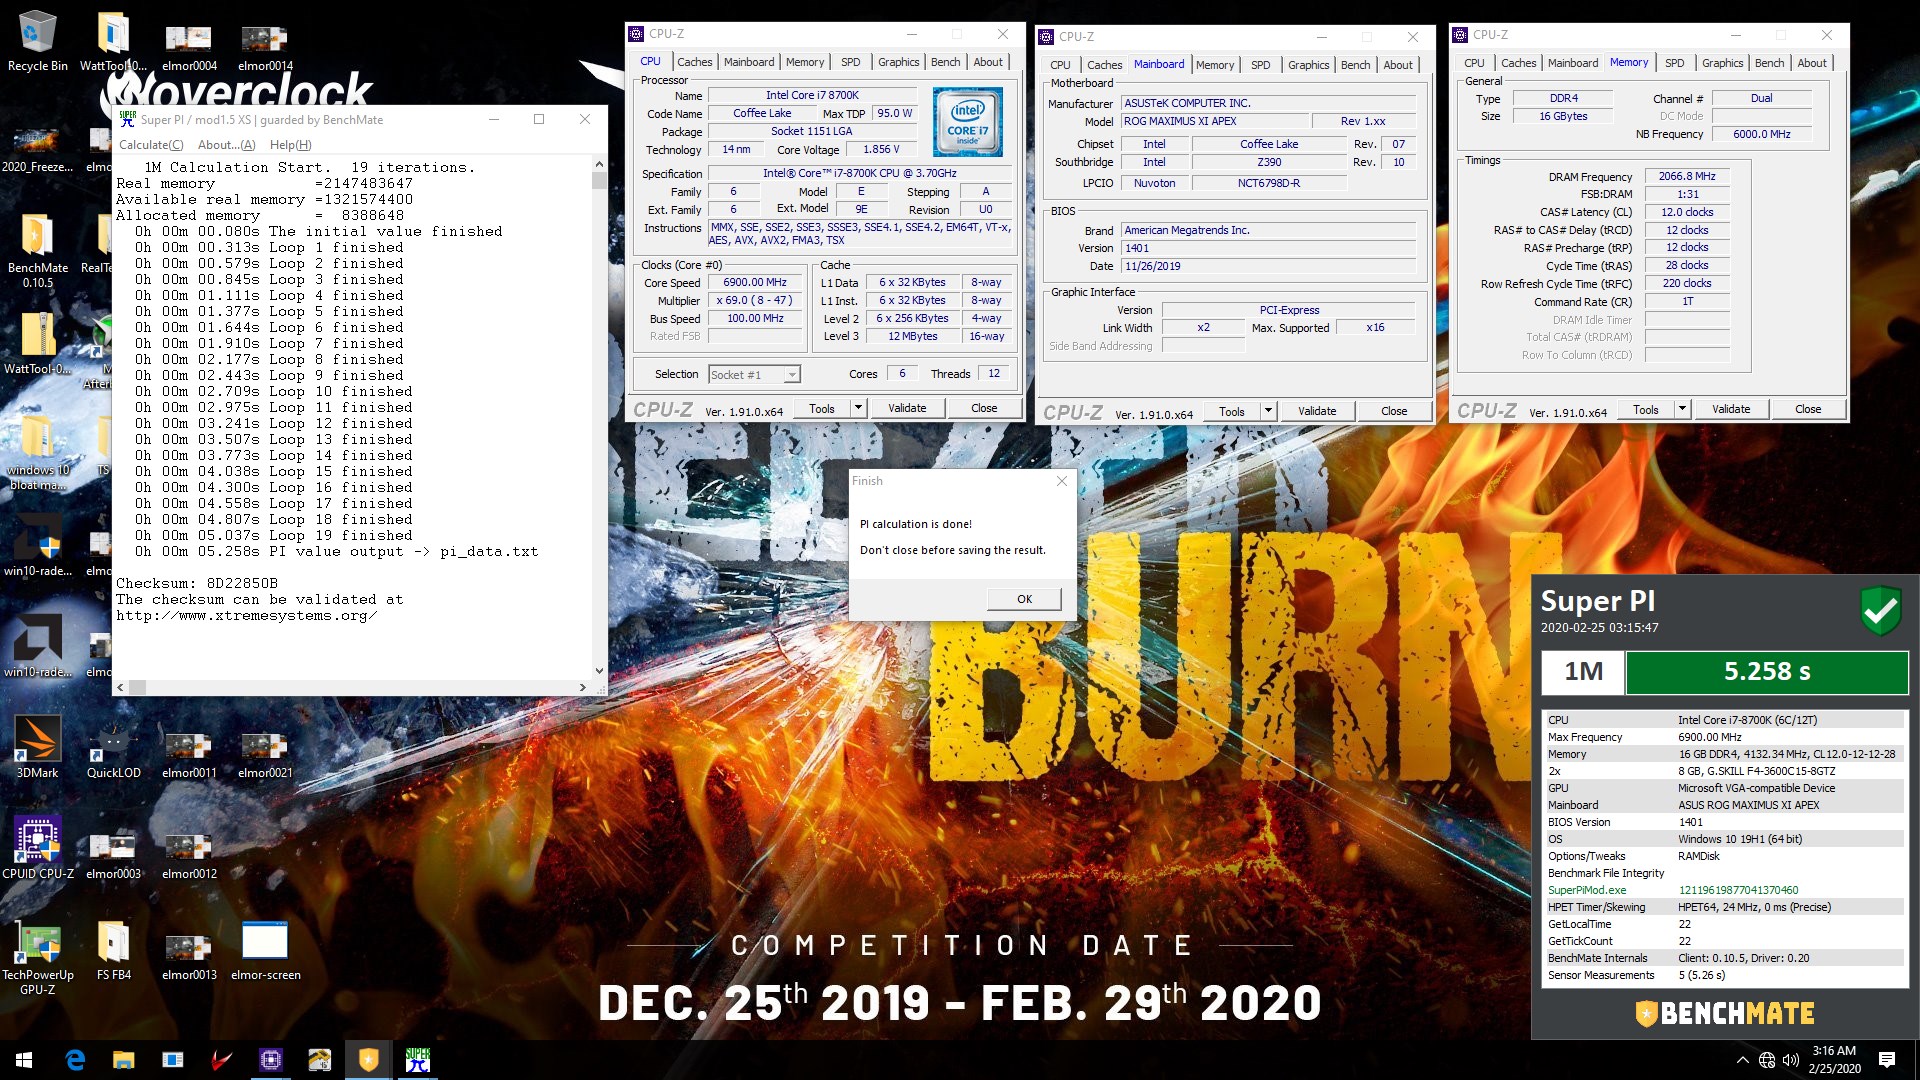
Task: Launch Microsoft Edge from the taskbar
Action: click(x=75, y=1060)
